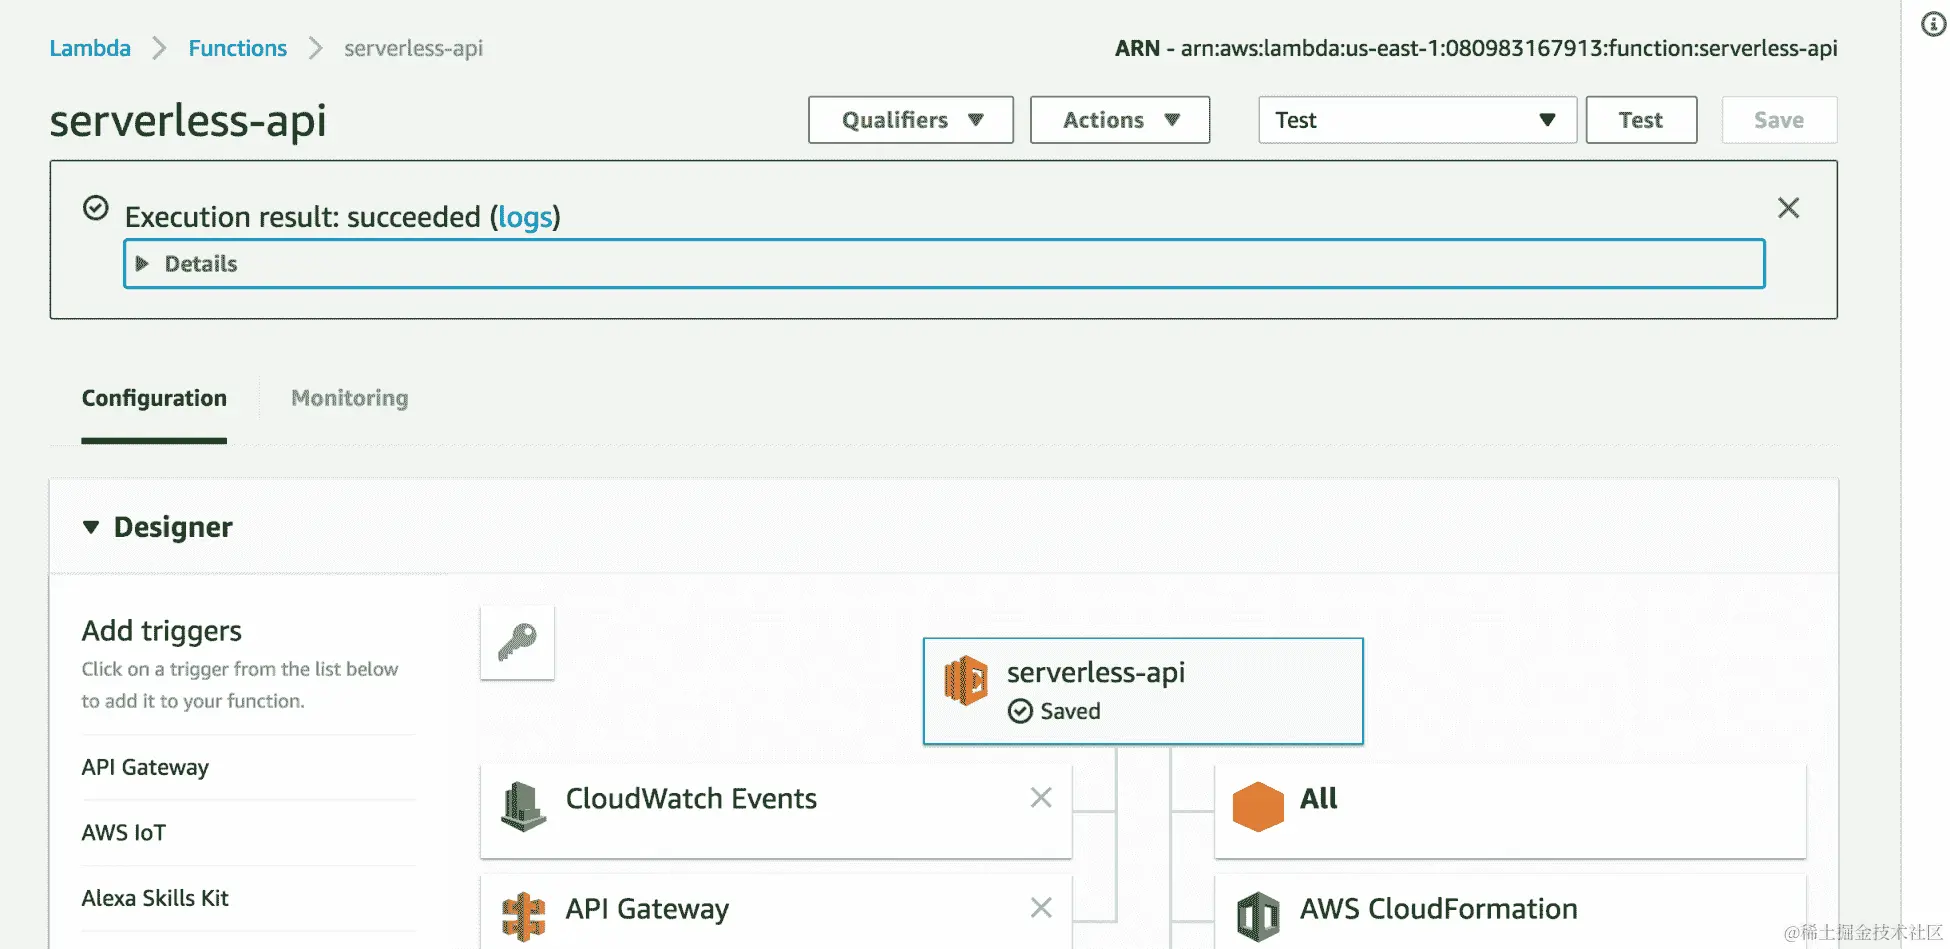
Task: Click the serverless-api breadcrumb text
Action: 413,48
